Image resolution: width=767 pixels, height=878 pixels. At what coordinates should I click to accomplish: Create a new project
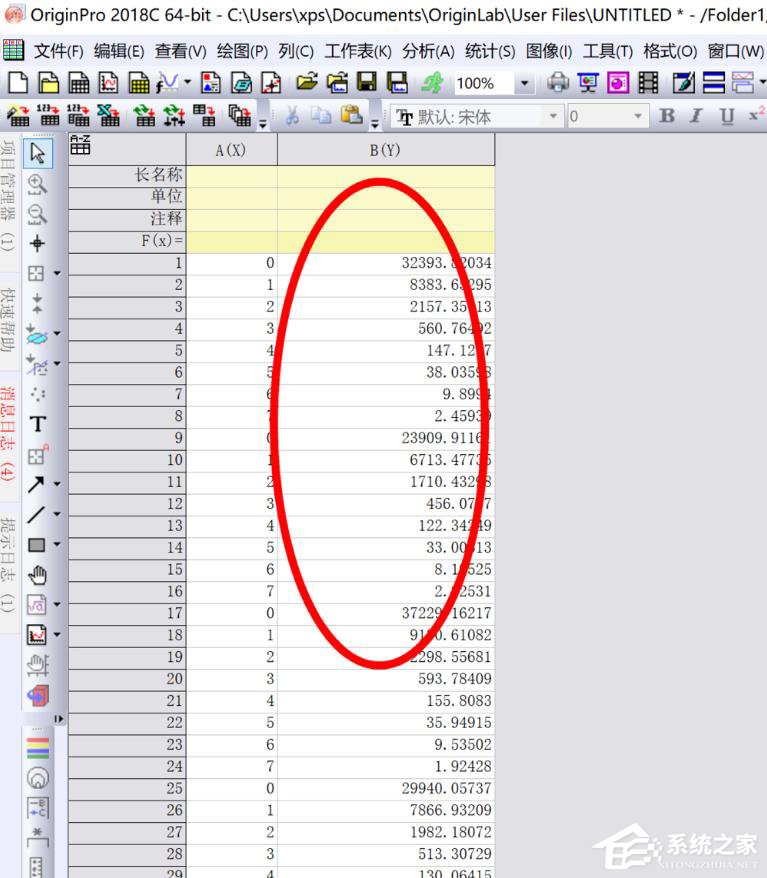(x=18, y=83)
